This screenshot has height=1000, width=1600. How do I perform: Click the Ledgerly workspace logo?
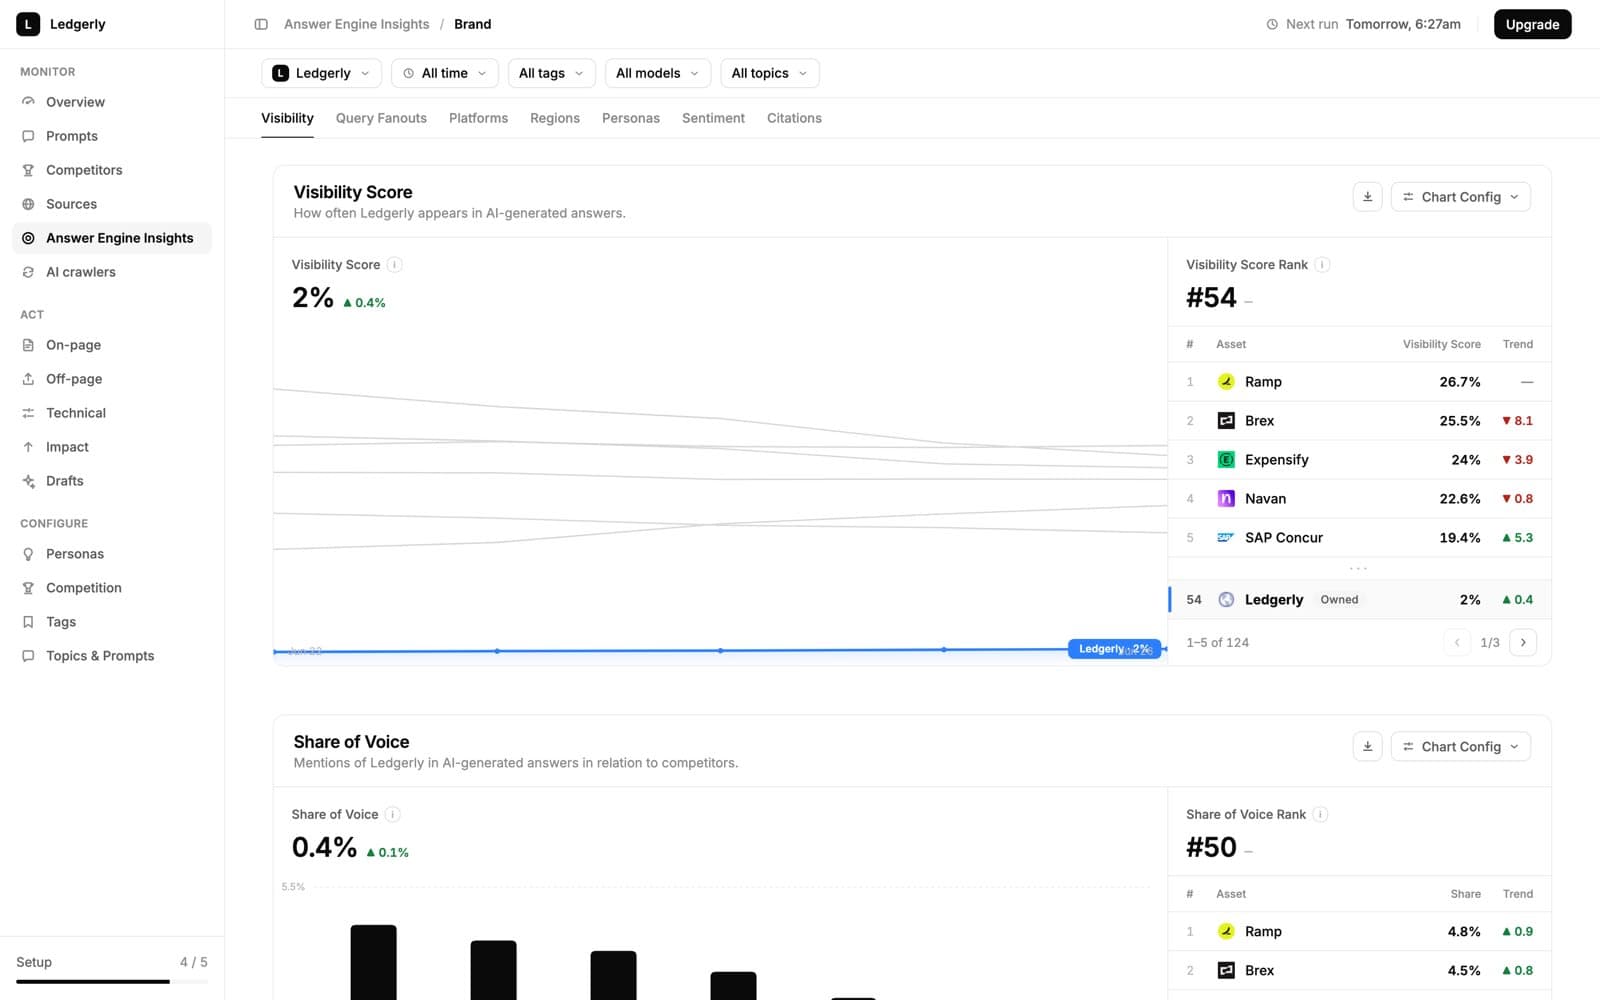pyautogui.click(x=28, y=24)
